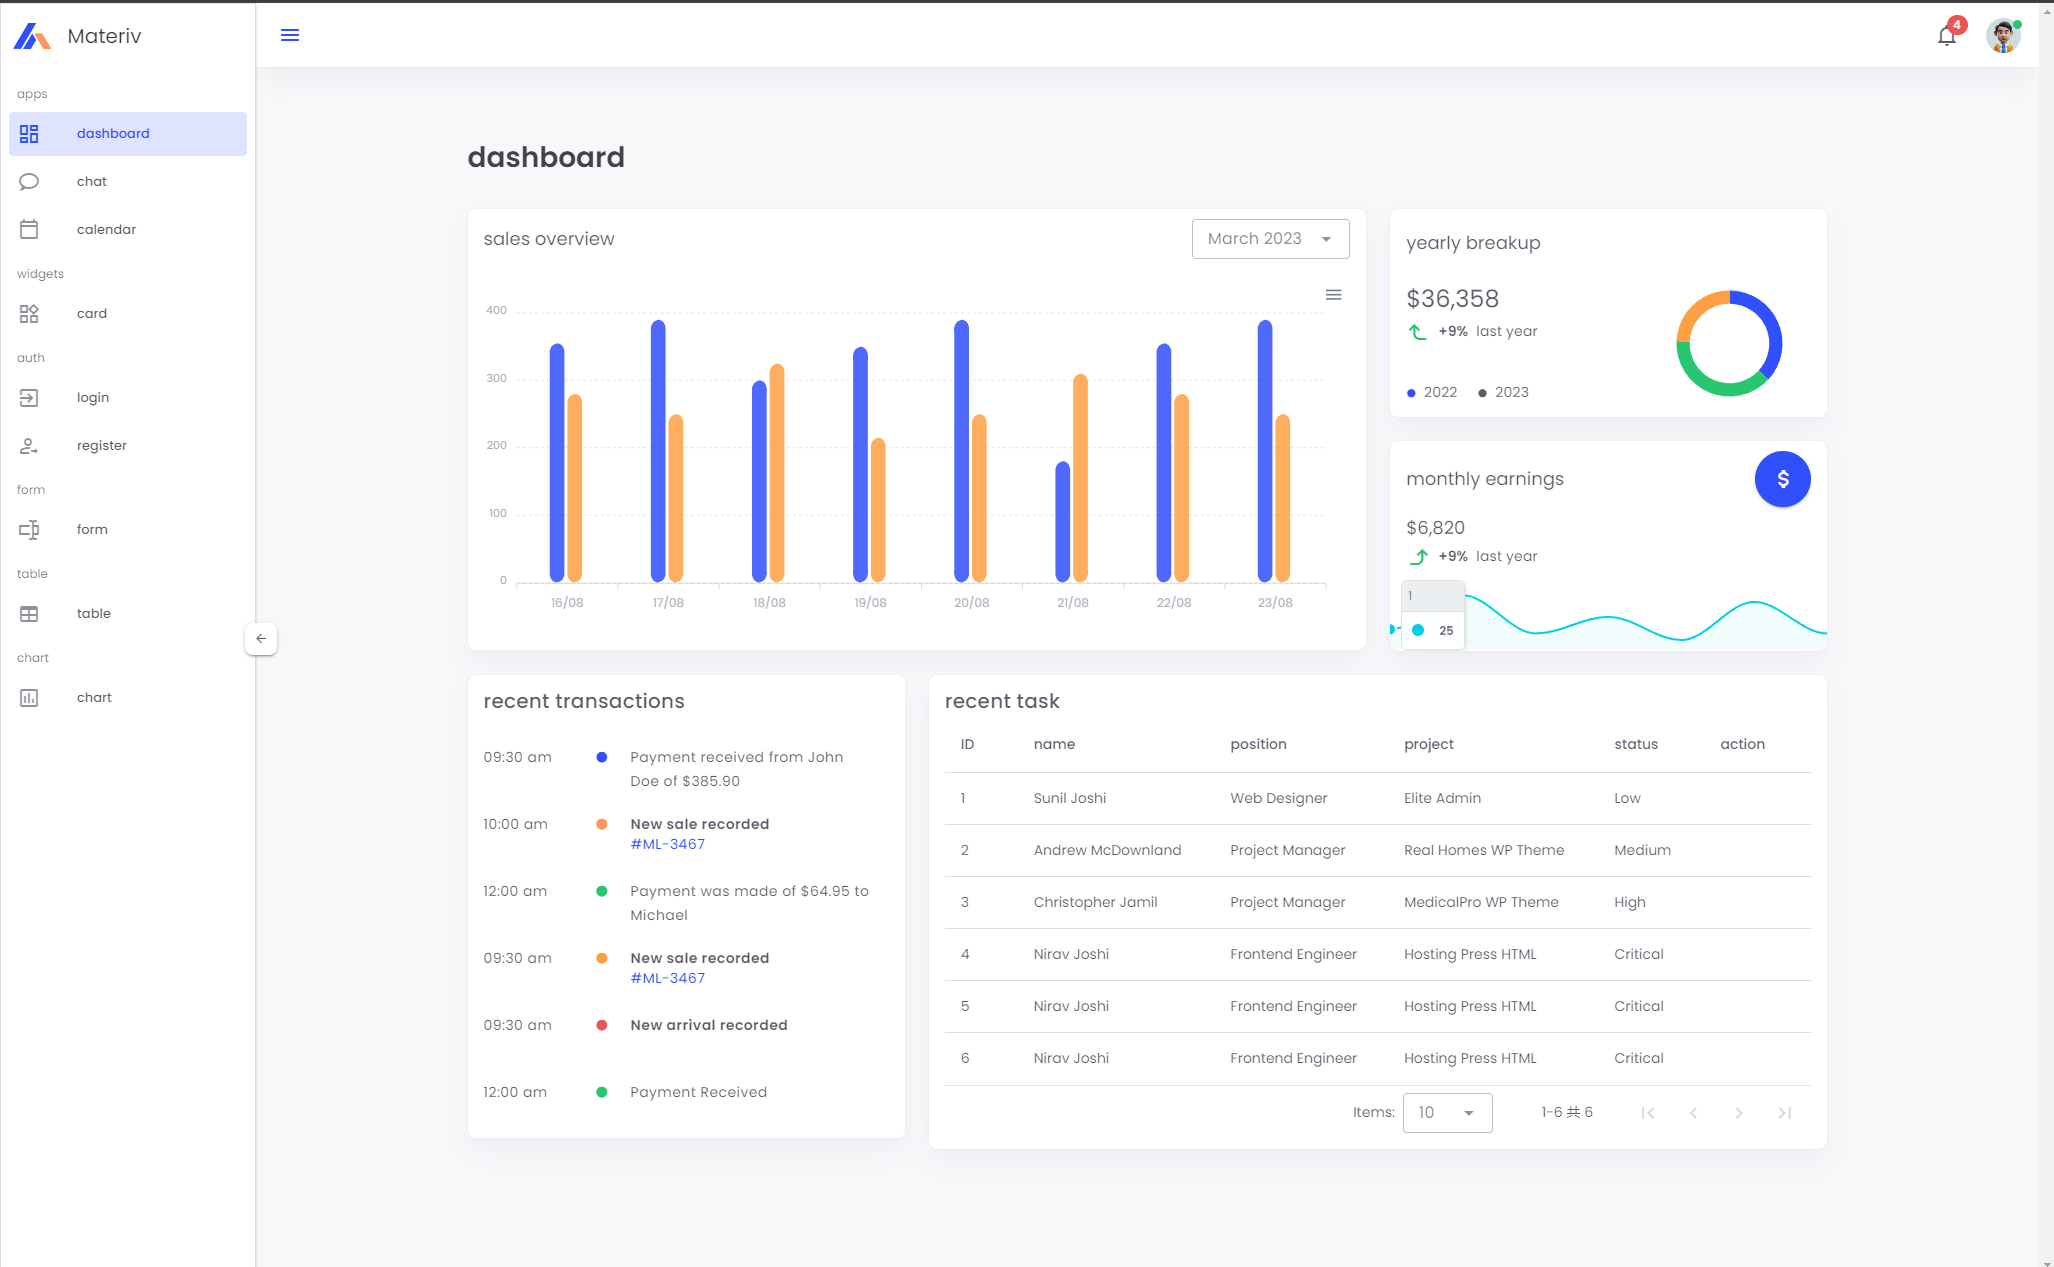Image resolution: width=2054 pixels, height=1267 pixels.
Task: Click the blue dollar sign button
Action: (x=1782, y=479)
